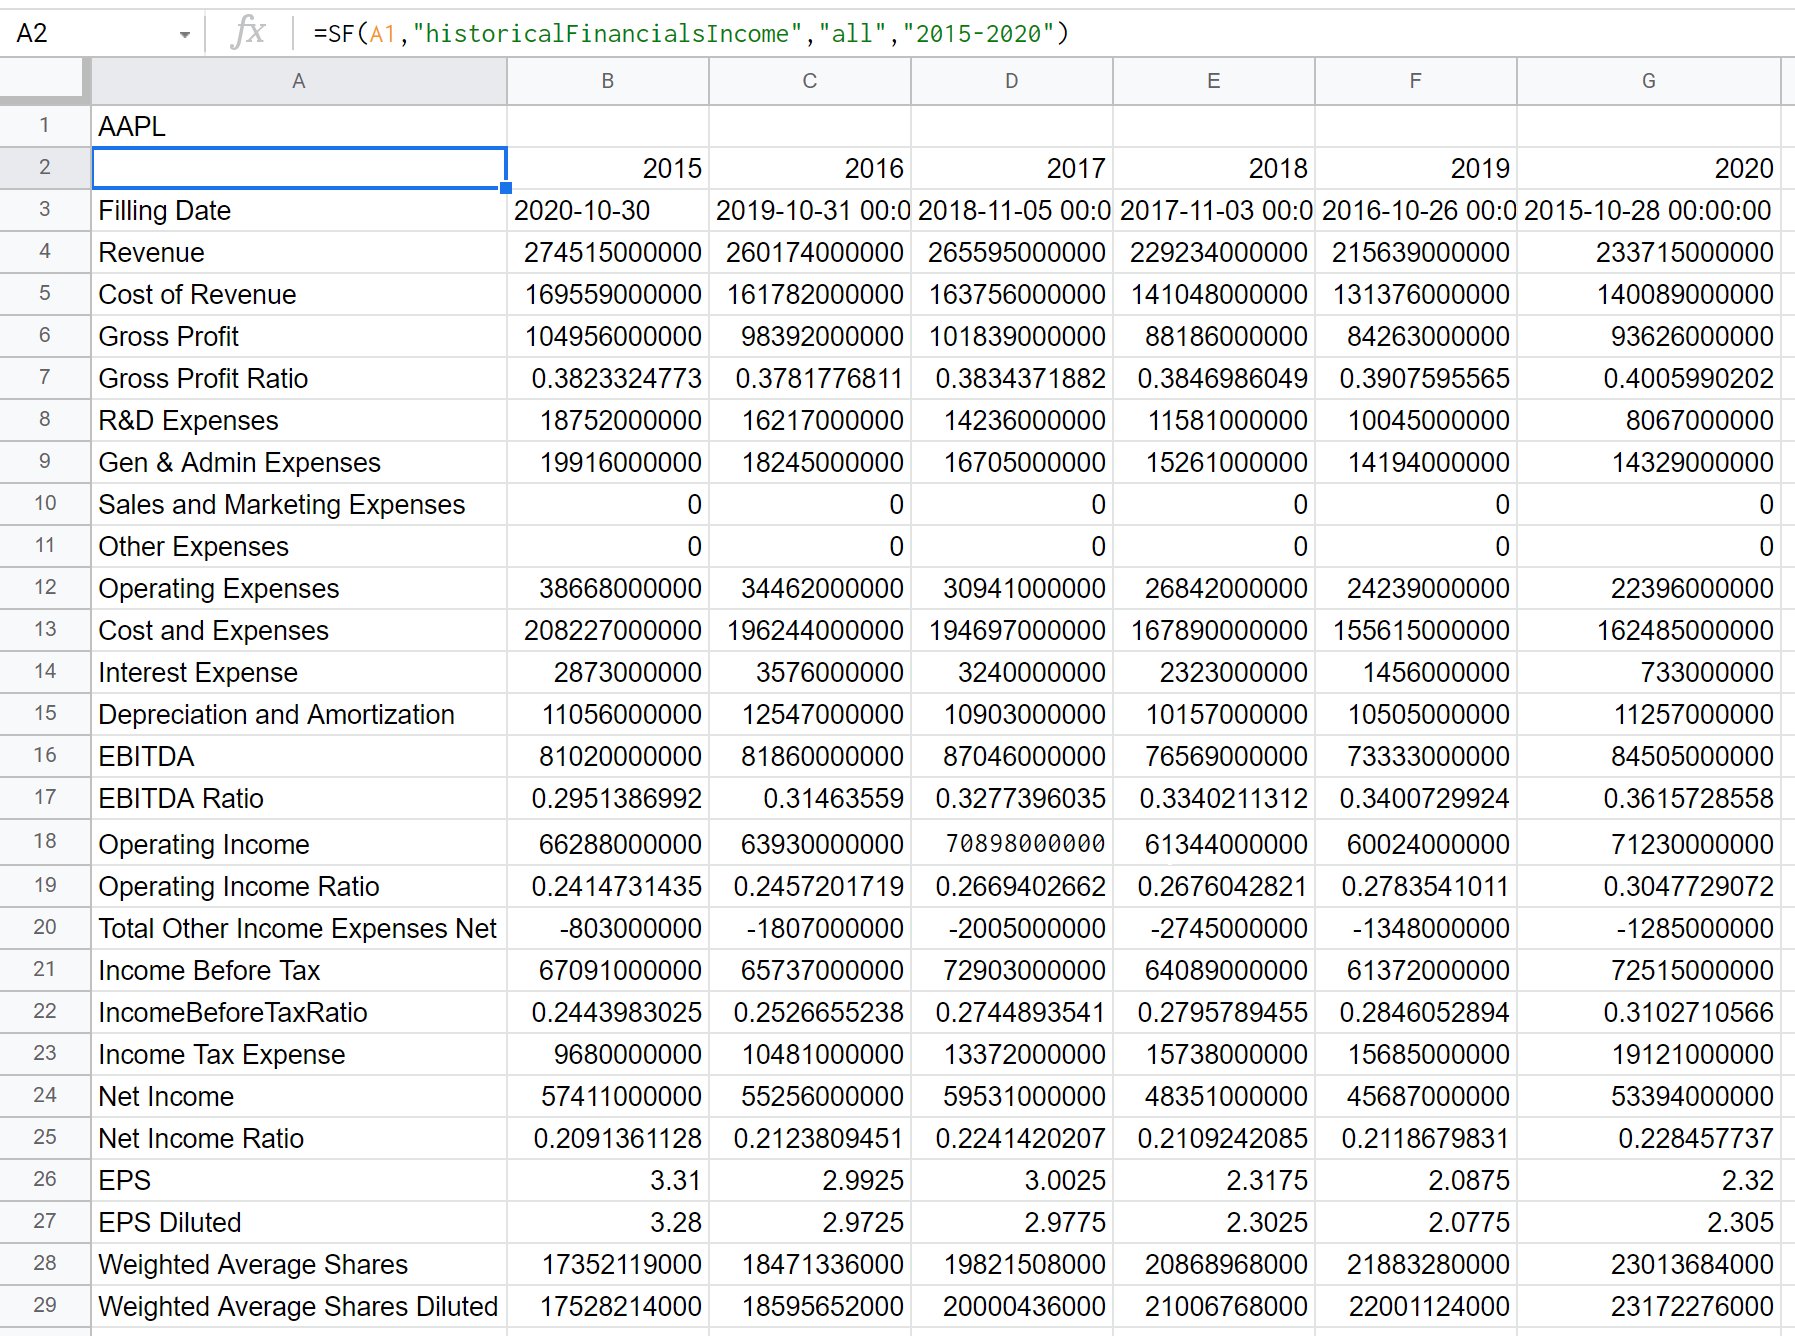Select the Revenue label cell

coord(299,252)
